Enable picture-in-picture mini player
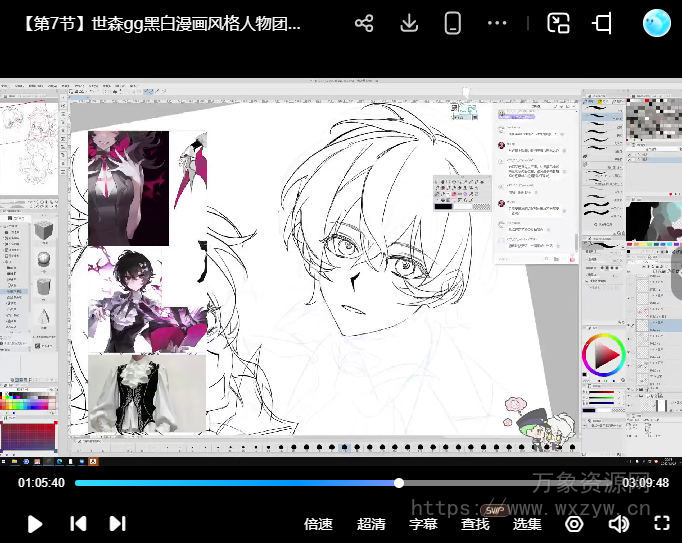 558,23
